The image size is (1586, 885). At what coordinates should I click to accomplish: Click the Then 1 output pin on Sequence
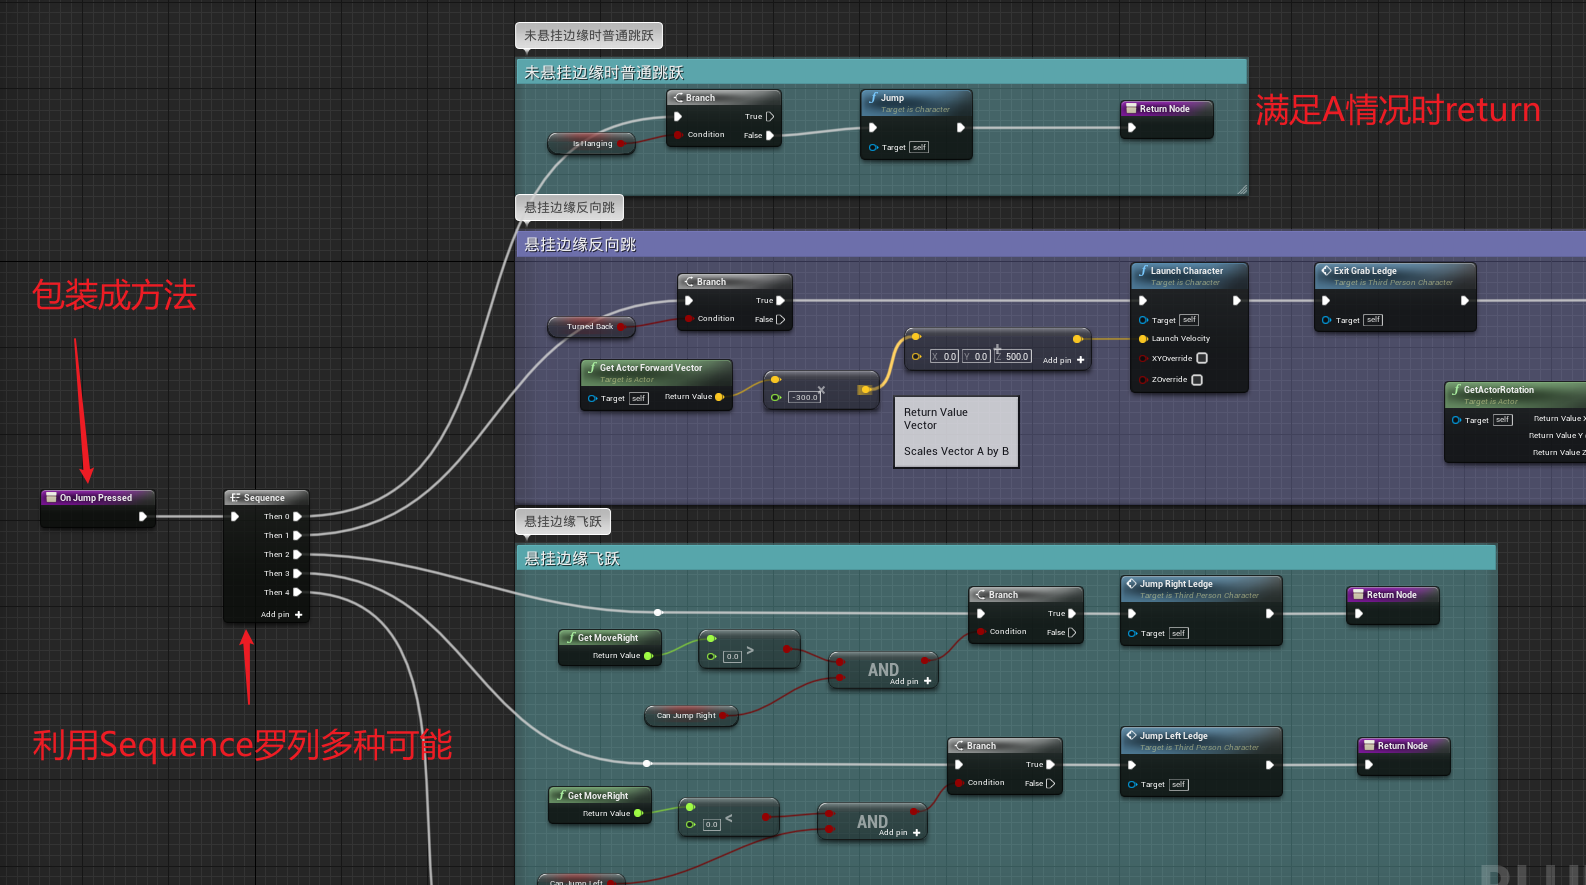pyautogui.click(x=297, y=536)
